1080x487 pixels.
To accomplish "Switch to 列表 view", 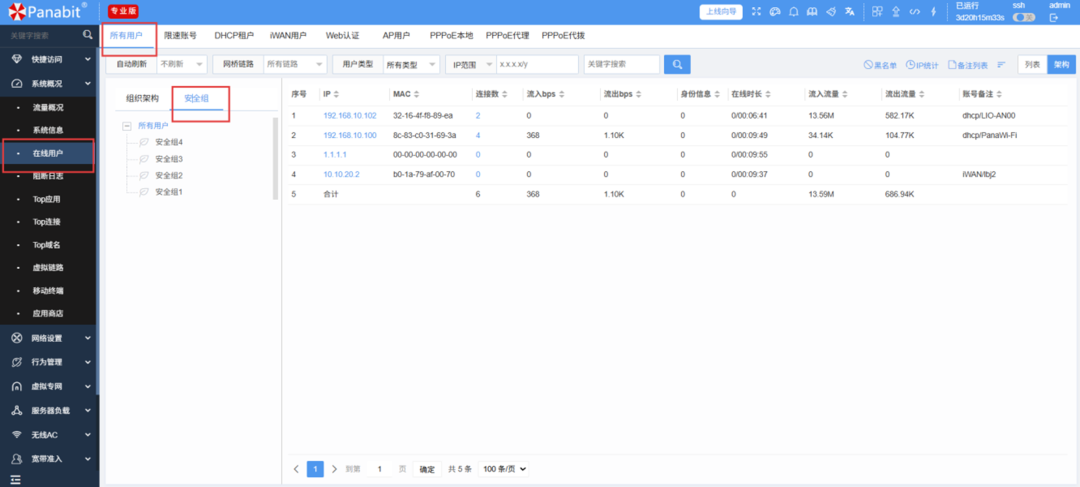I will tap(1032, 64).
